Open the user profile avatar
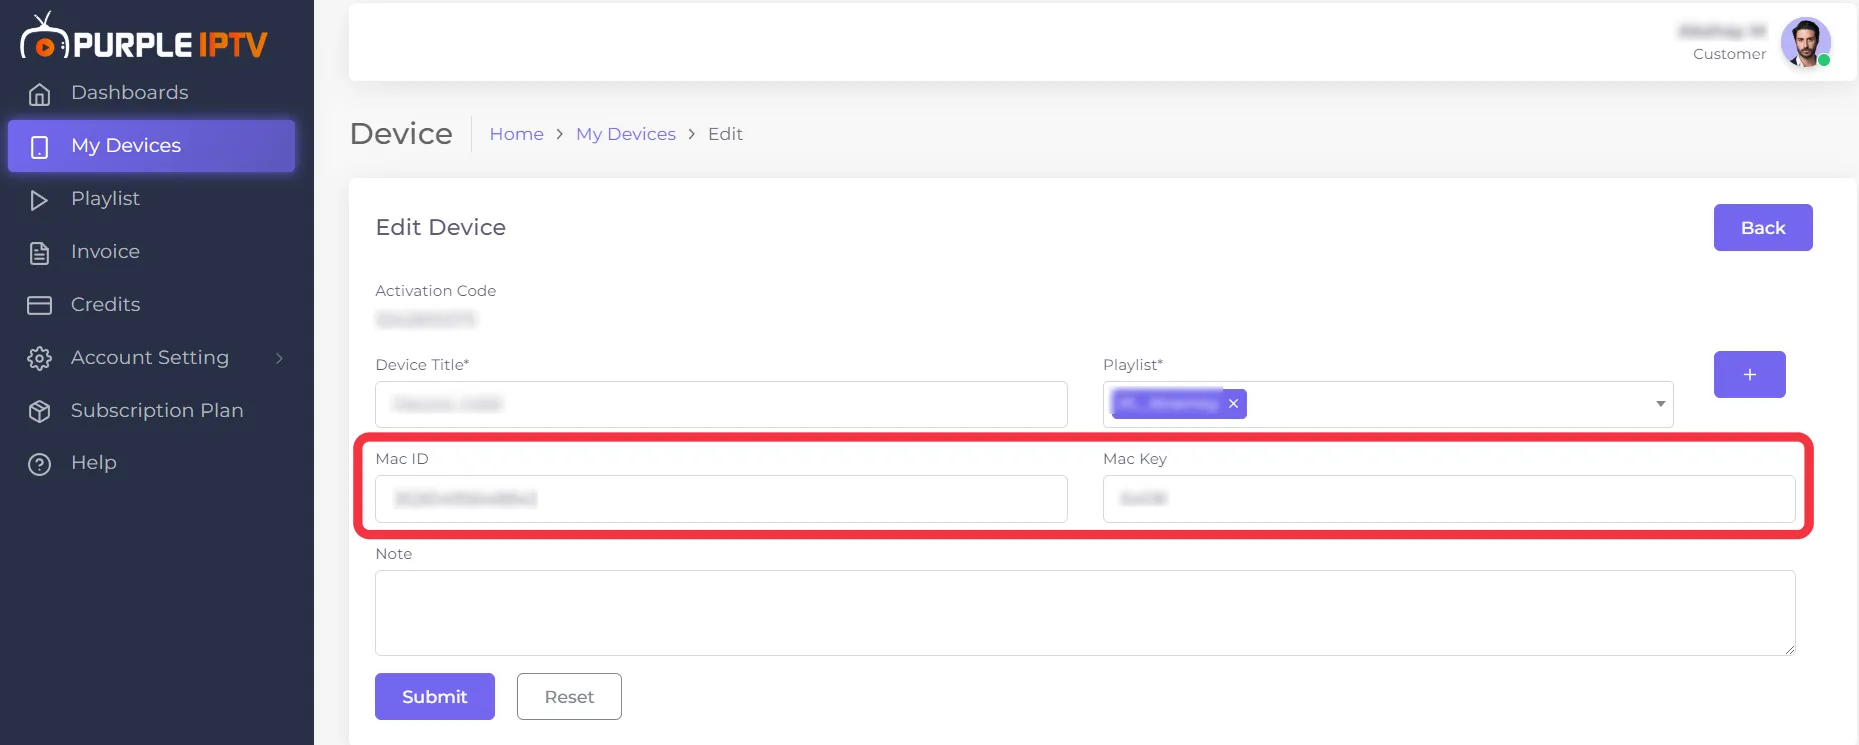Viewport: 1859px width, 745px height. (x=1805, y=42)
